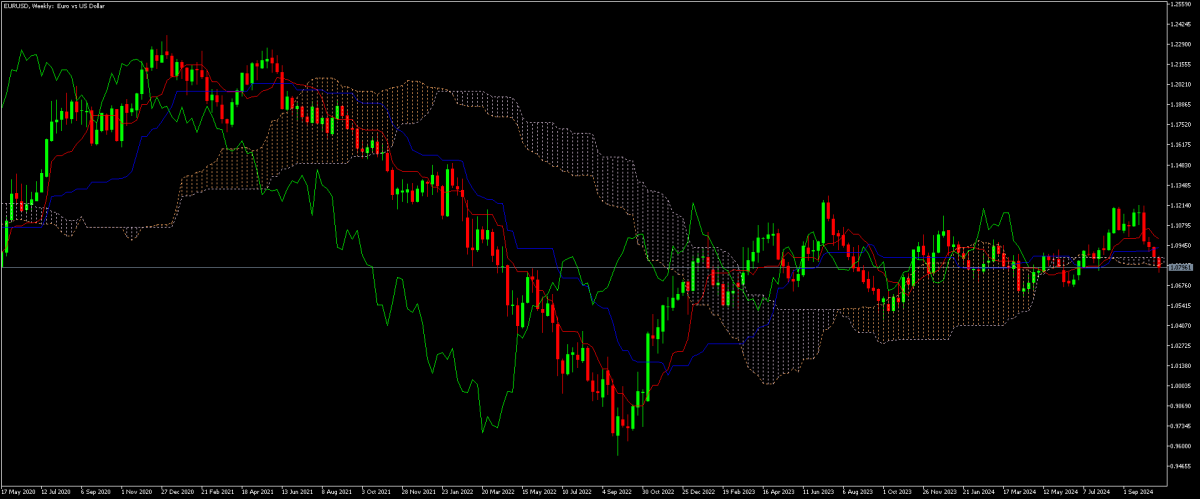Viewport: 1200px width, 499px height.
Task: Click the 1 Sep 2024 date label
Action: (x=1138, y=492)
